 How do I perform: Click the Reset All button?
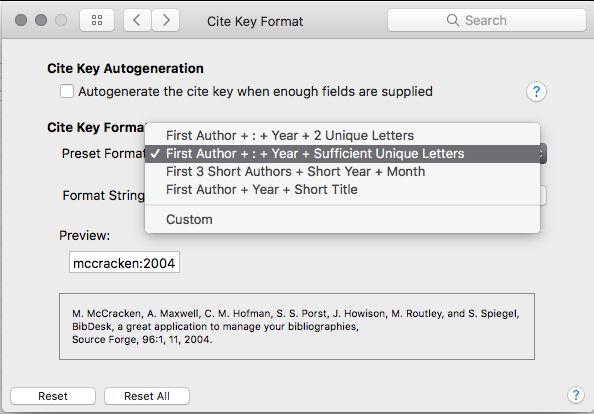click(147, 396)
